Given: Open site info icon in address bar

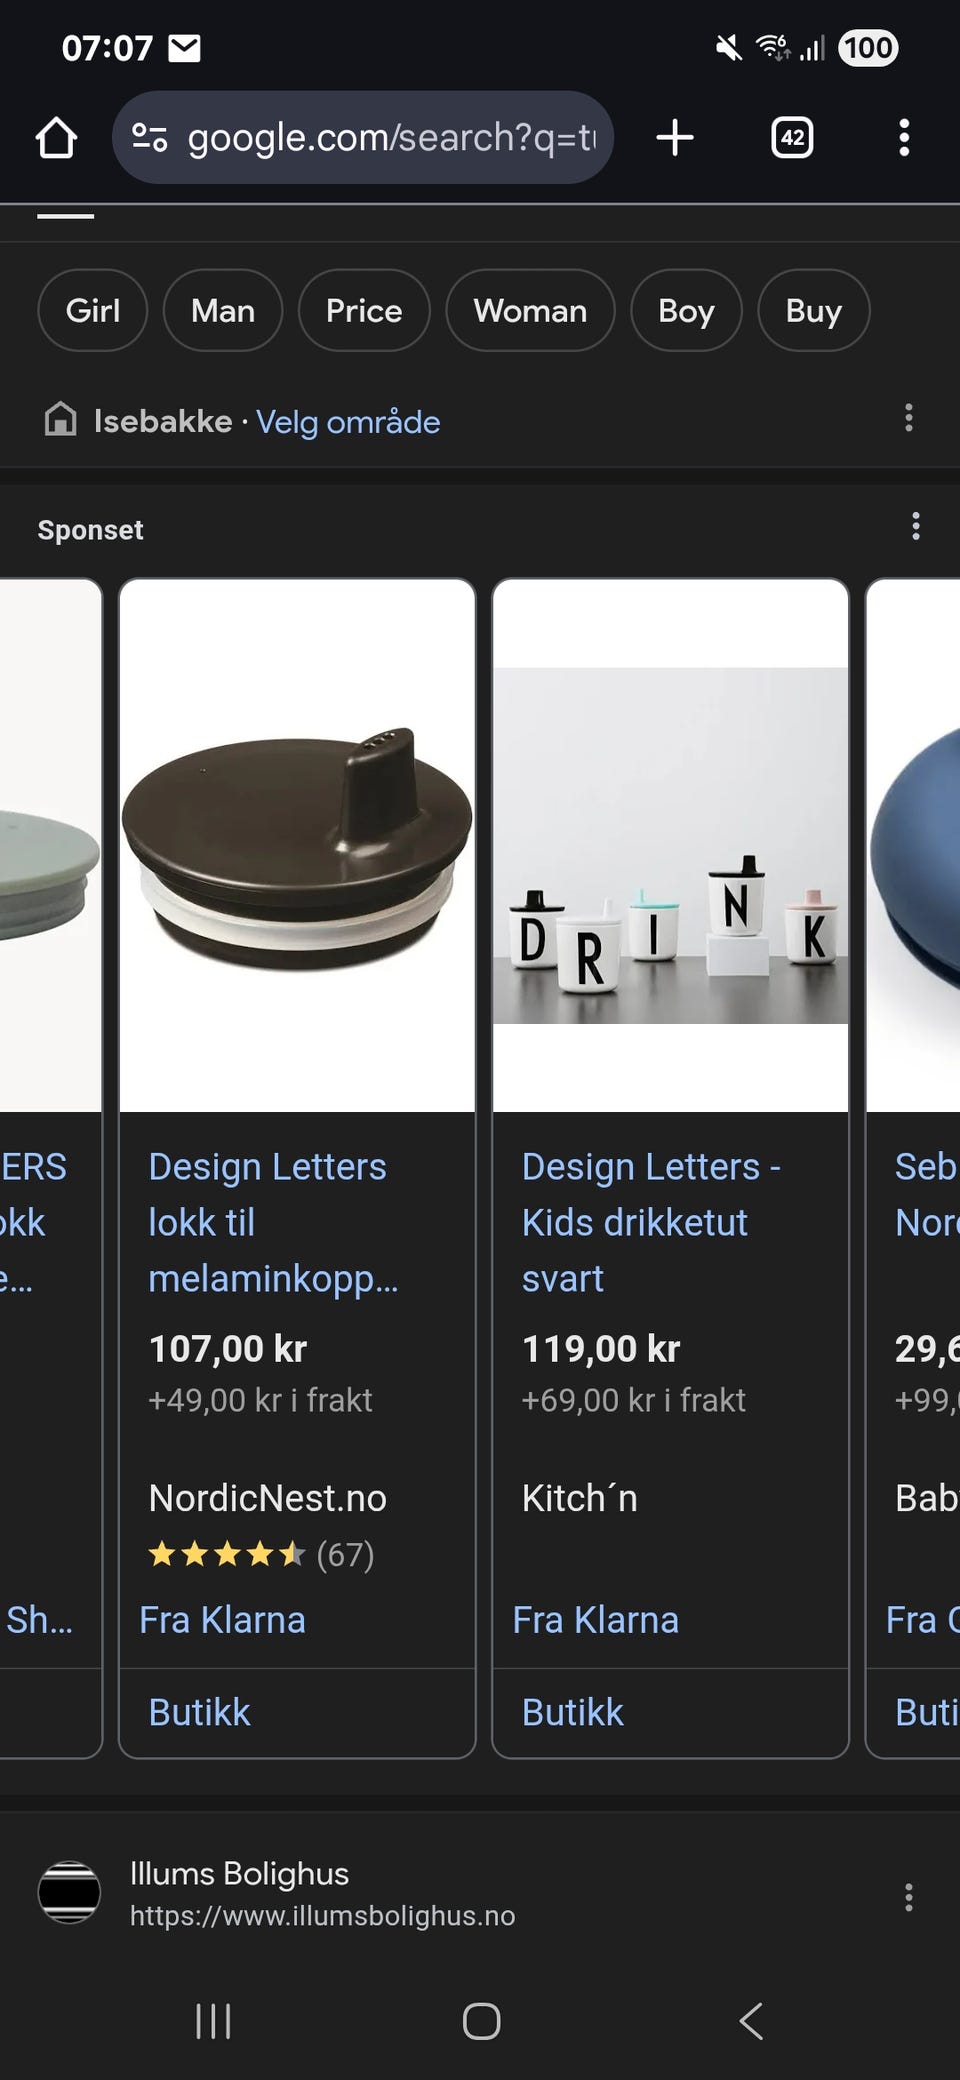Looking at the screenshot, I should 150,137.
